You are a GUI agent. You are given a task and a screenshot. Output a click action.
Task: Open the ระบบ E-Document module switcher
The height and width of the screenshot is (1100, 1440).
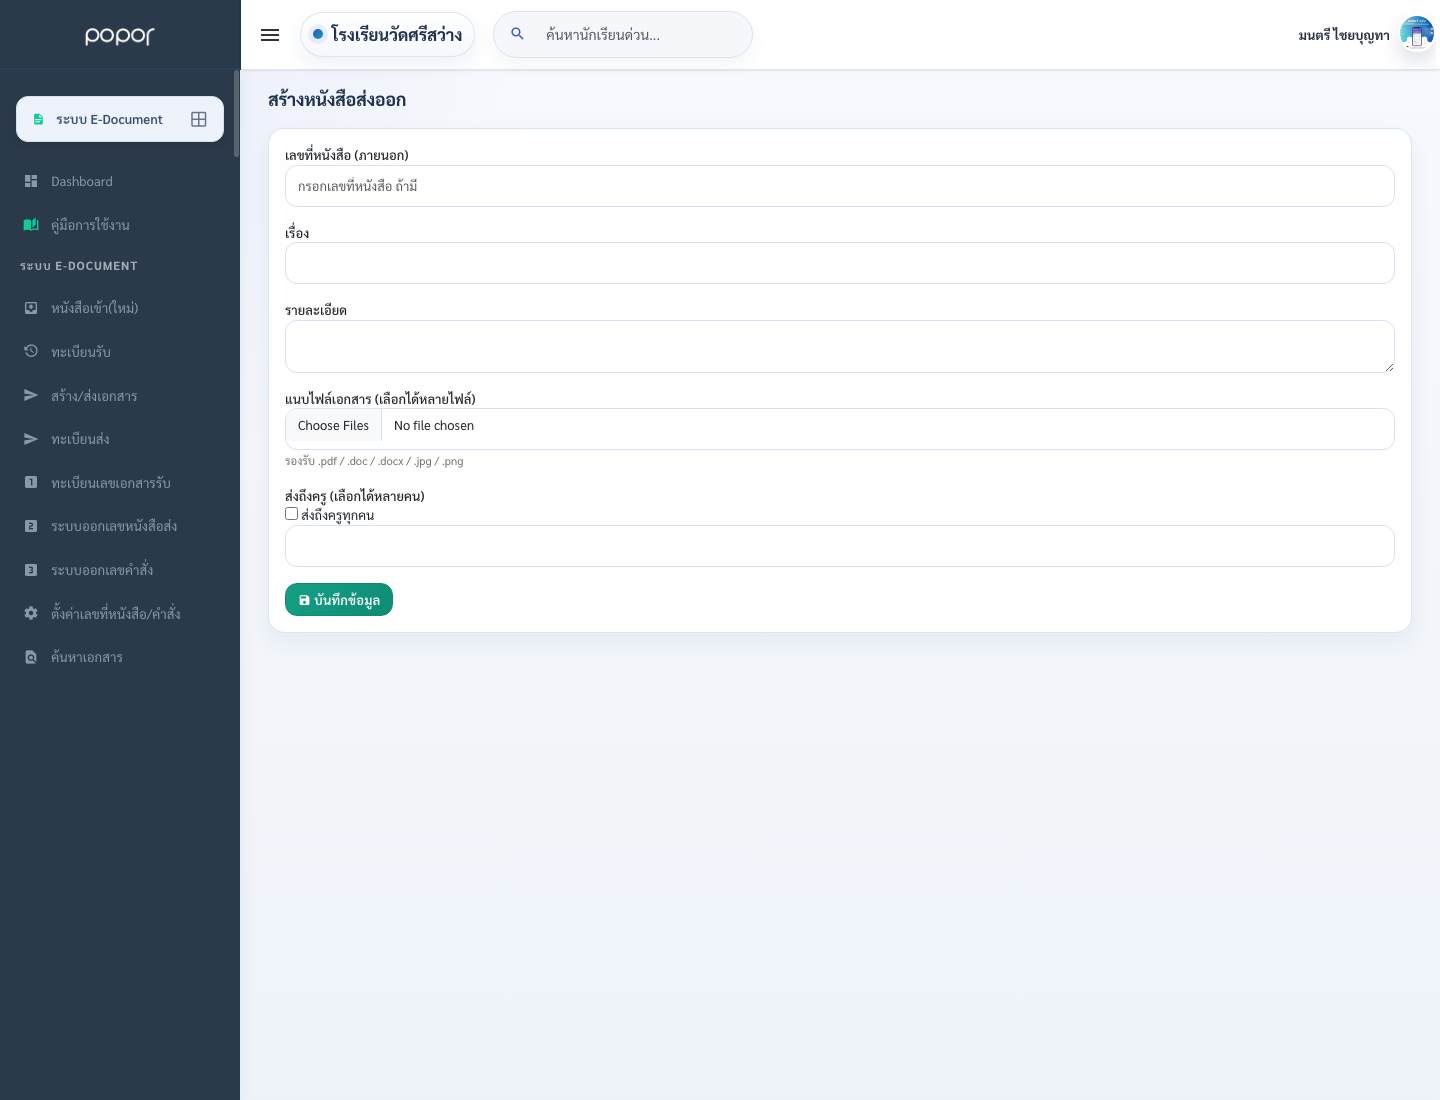click(120, 119)
